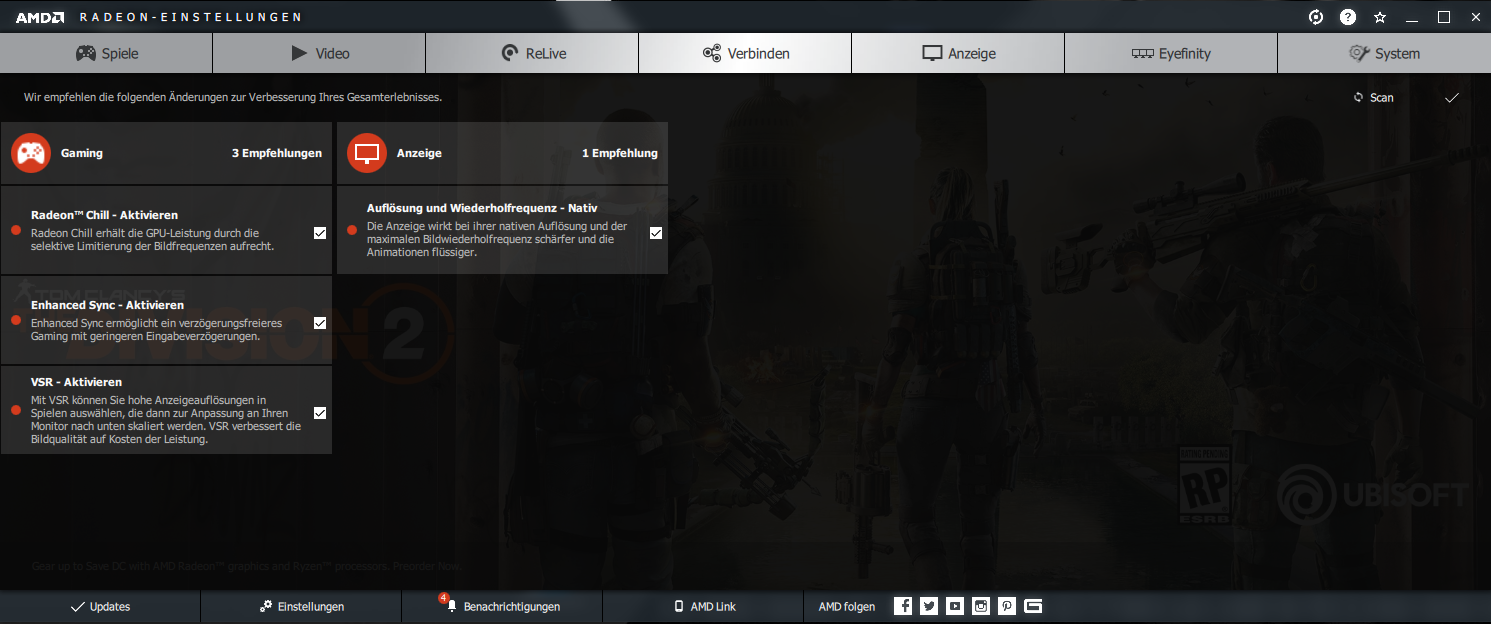Apply recommendations with the checkmark icon
The image size is (1491, 624).
tap(1452, 97)
